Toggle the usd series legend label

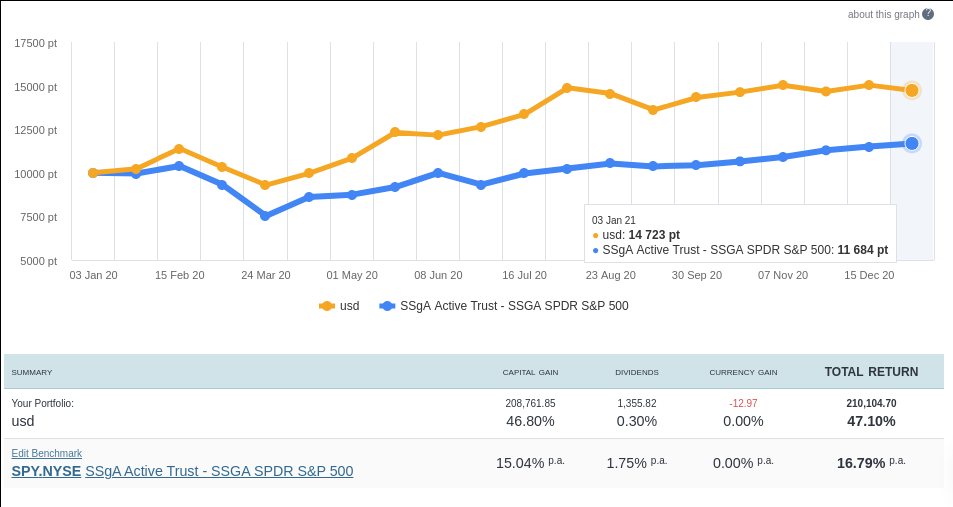(x=349, y=306)
